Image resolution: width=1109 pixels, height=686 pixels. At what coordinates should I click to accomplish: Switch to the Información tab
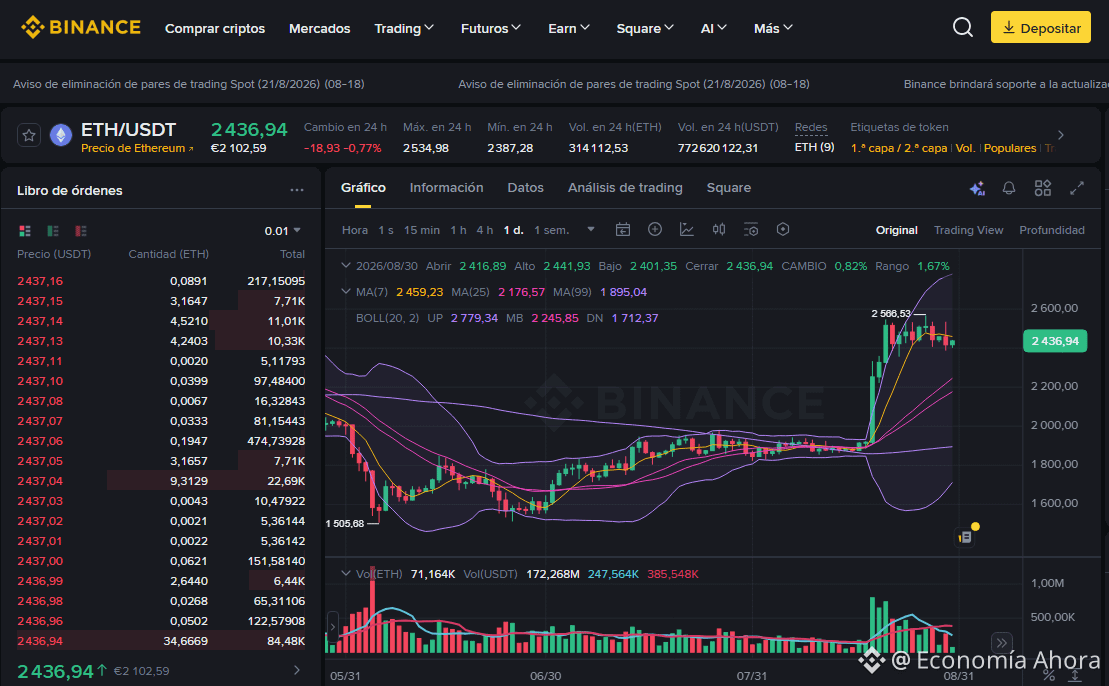pyautogui.click(x=446, y=187)
